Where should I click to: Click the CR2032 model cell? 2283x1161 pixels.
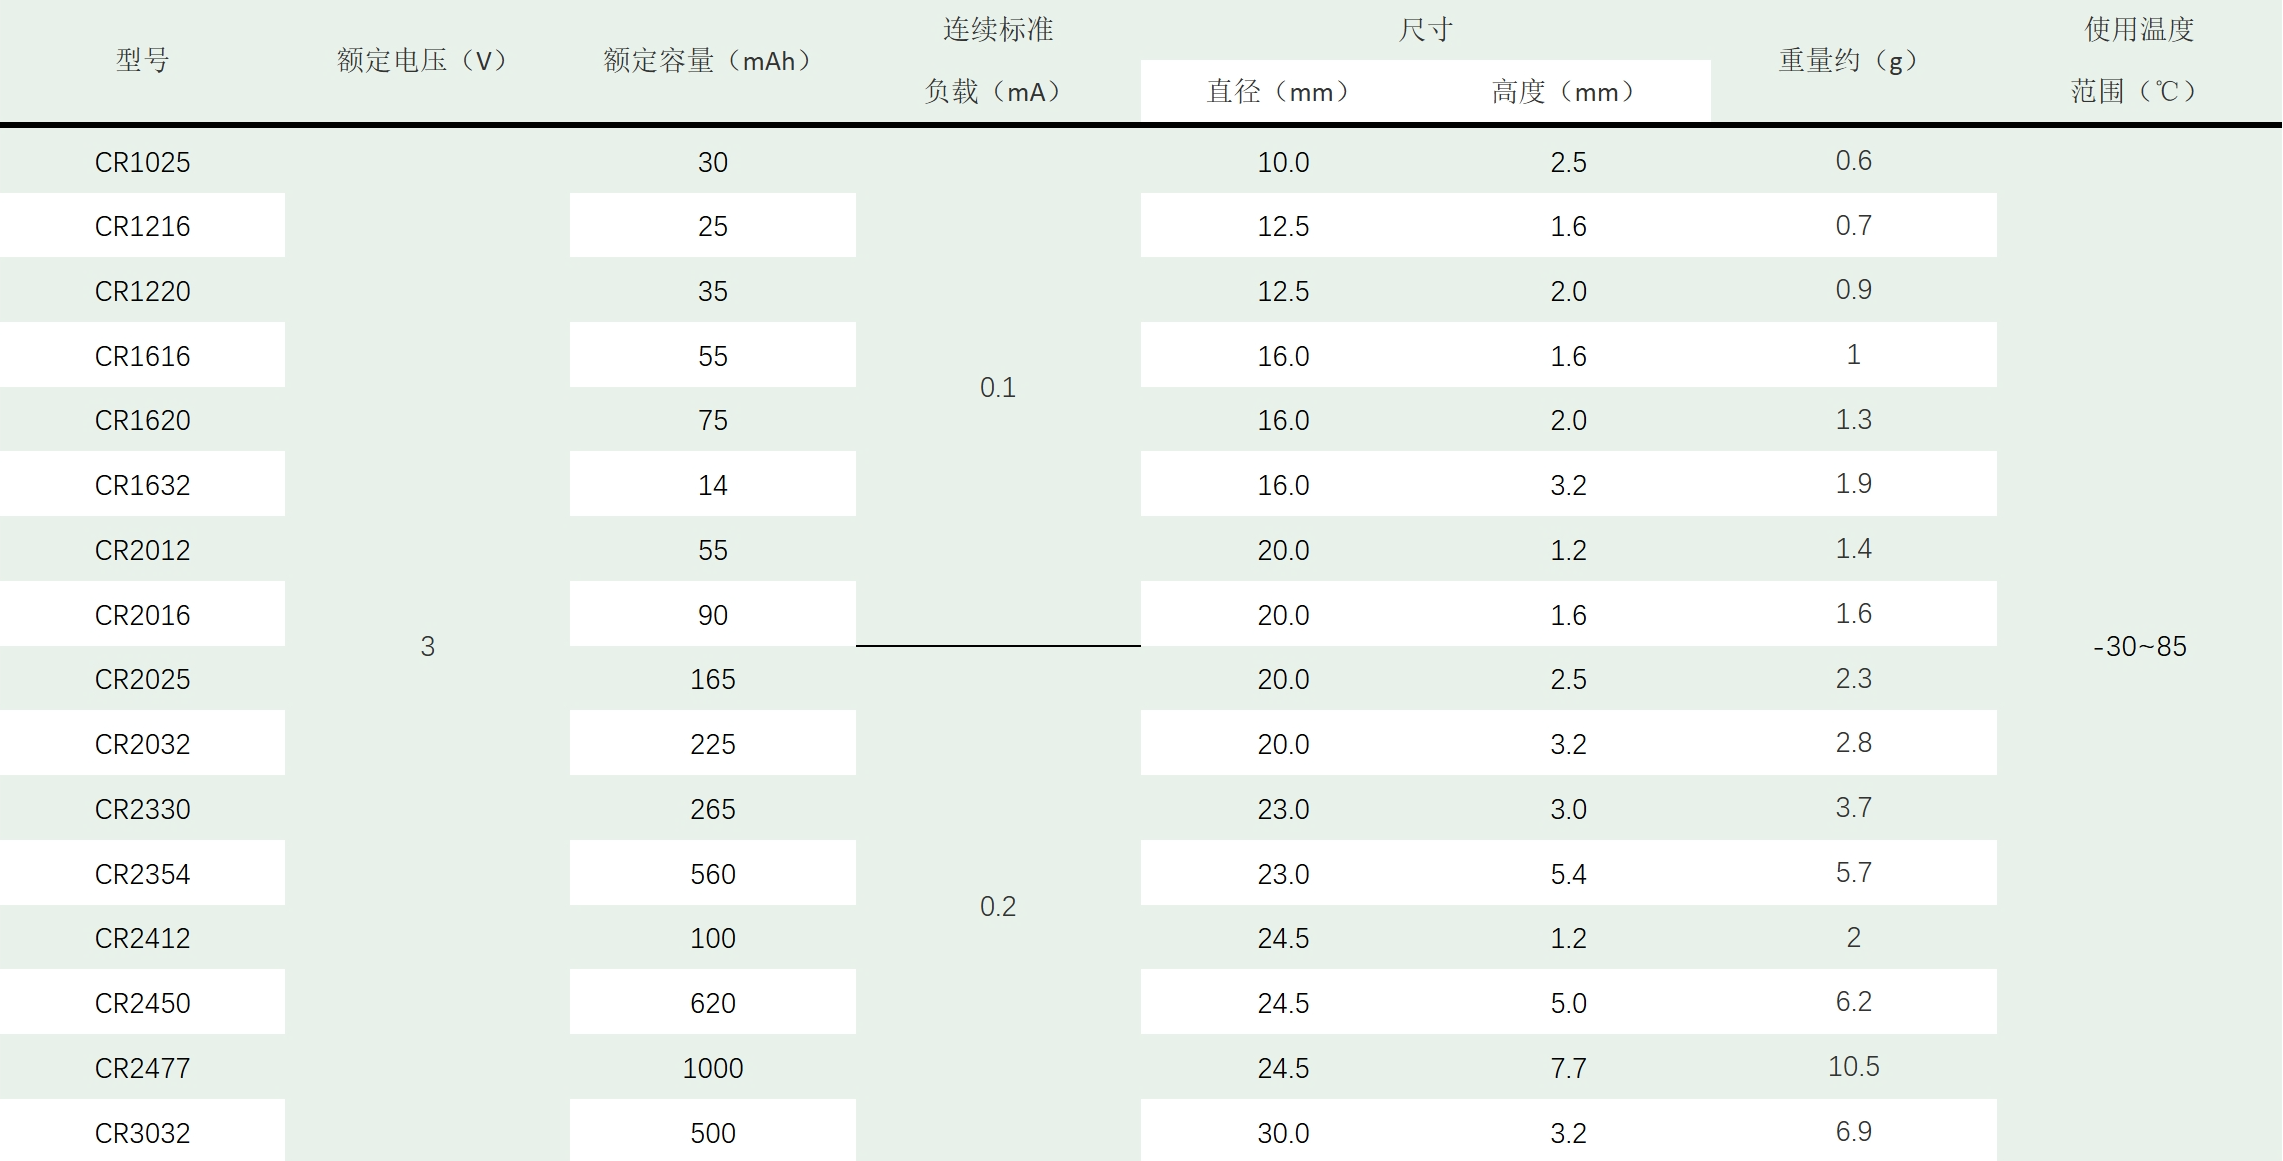click(x=142, y=744)
